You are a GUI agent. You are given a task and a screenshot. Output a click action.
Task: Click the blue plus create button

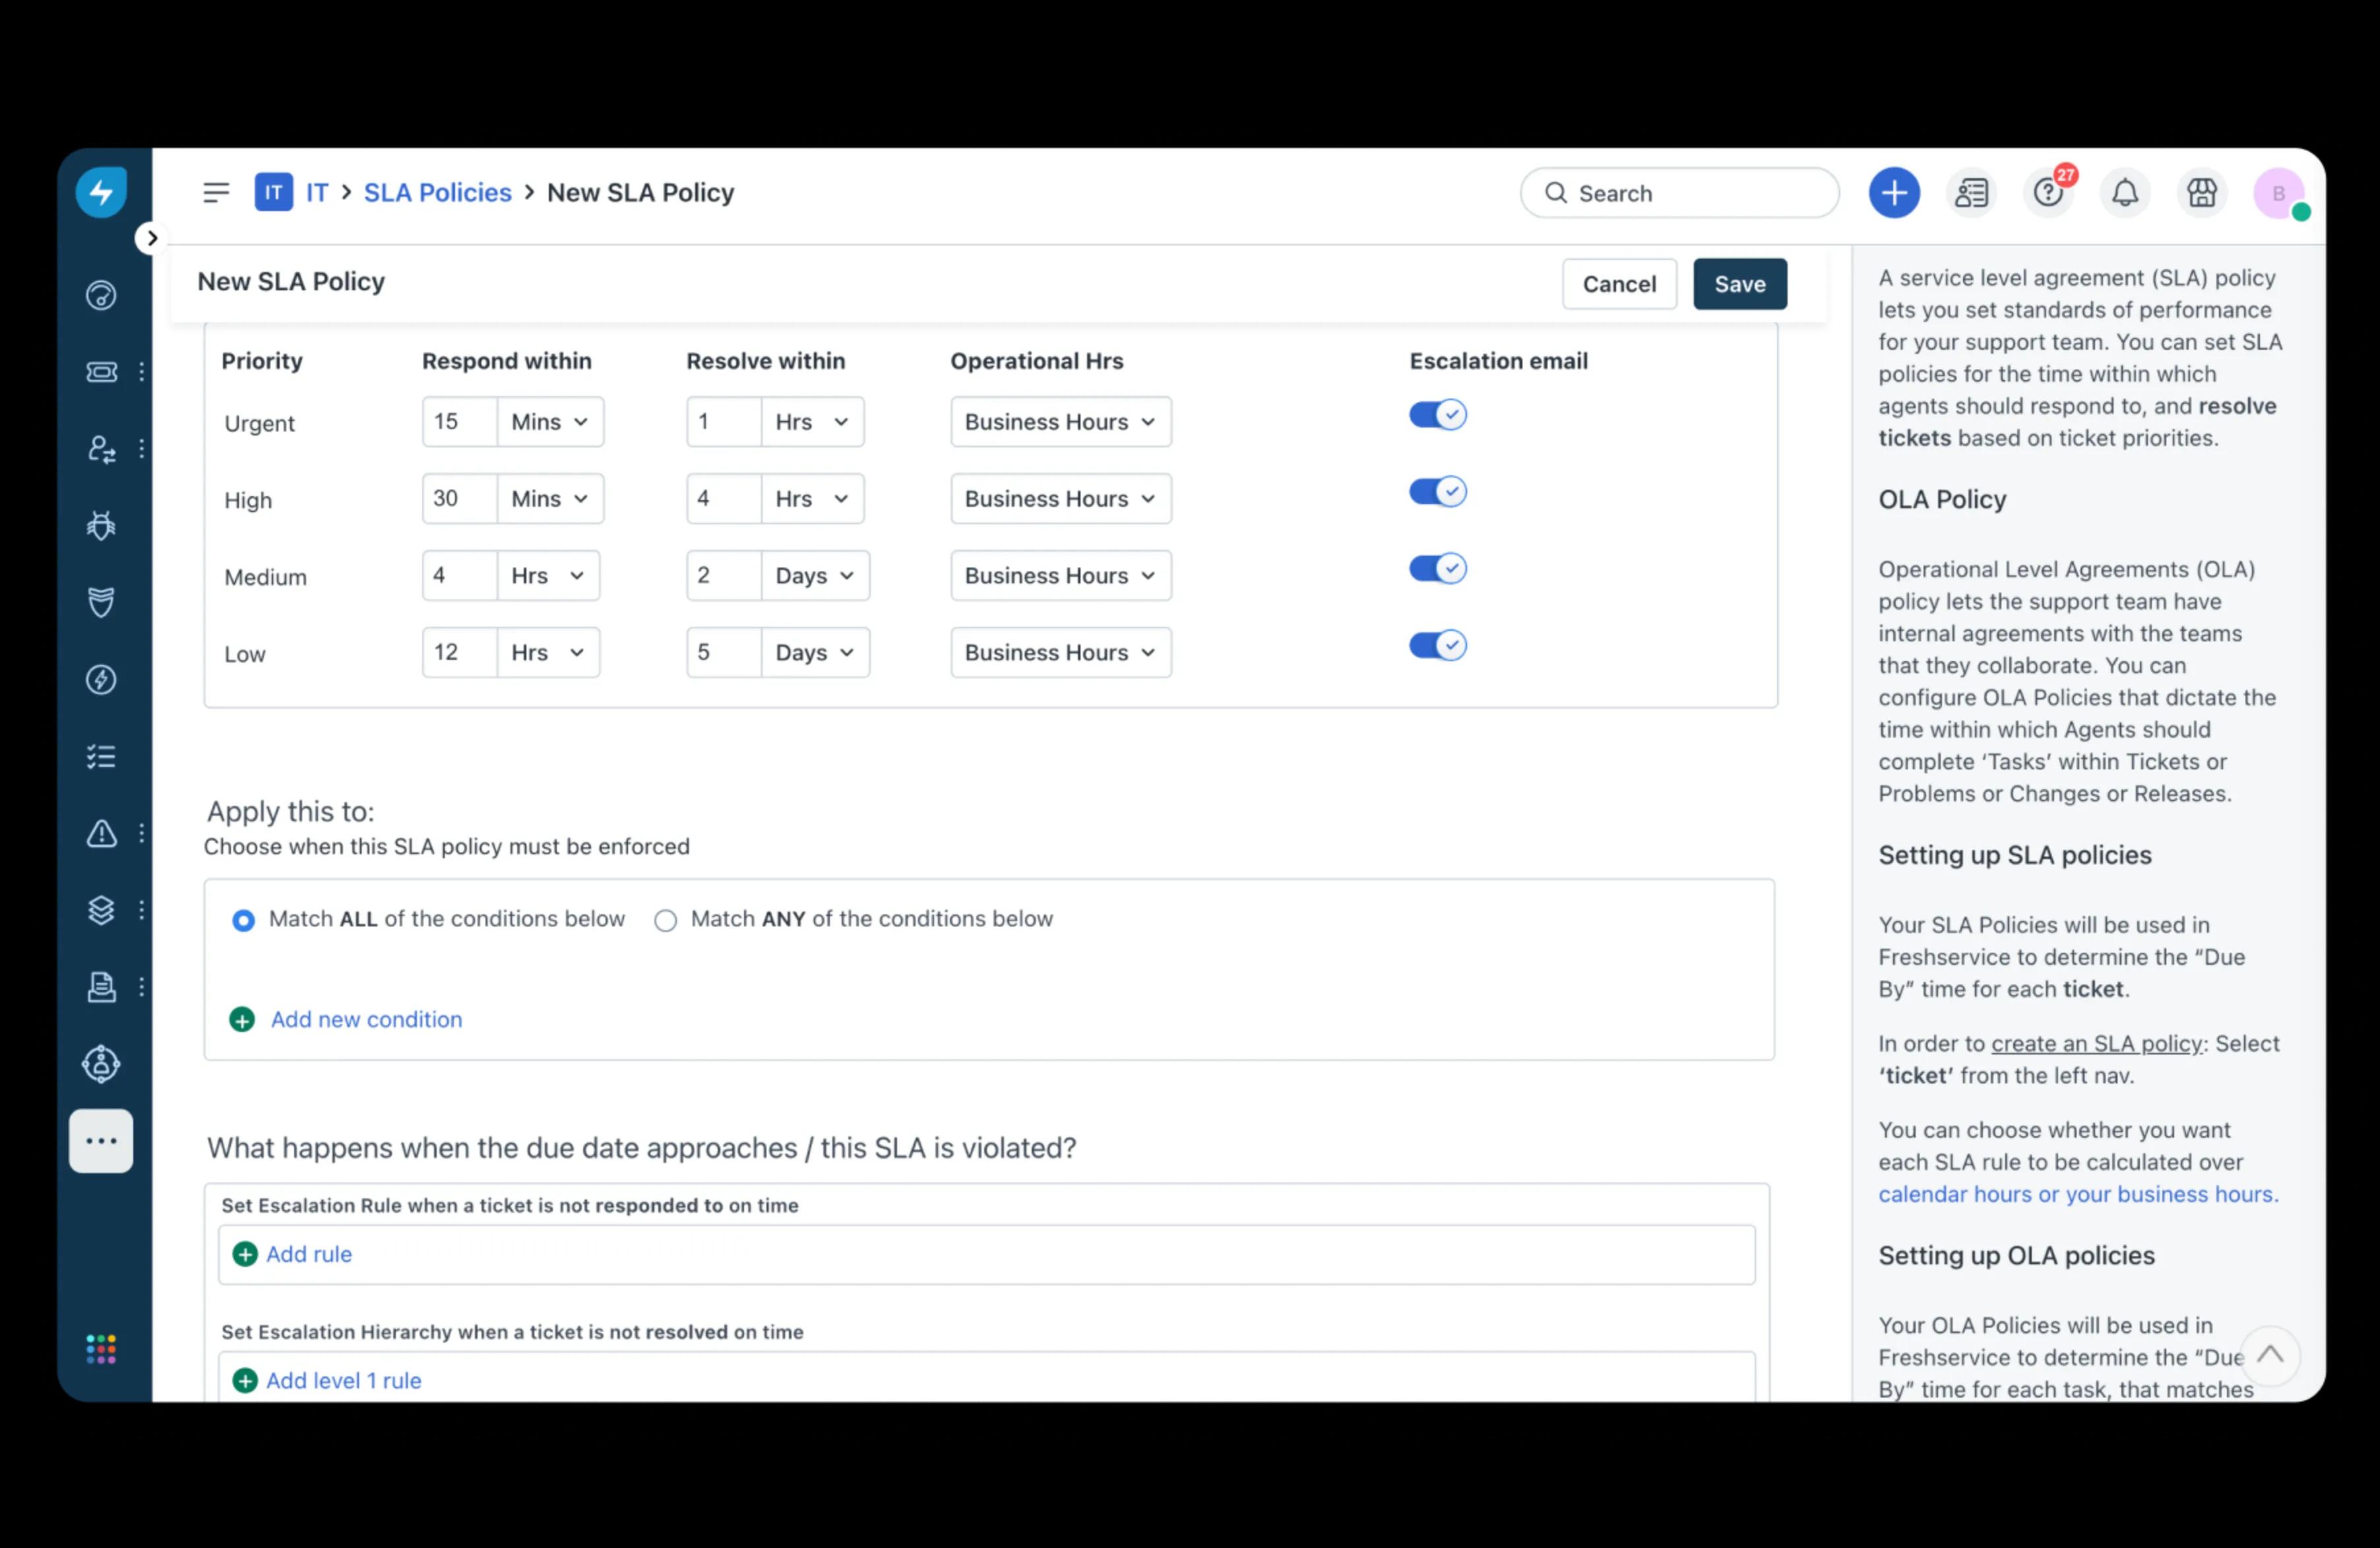coord(1894,193)
